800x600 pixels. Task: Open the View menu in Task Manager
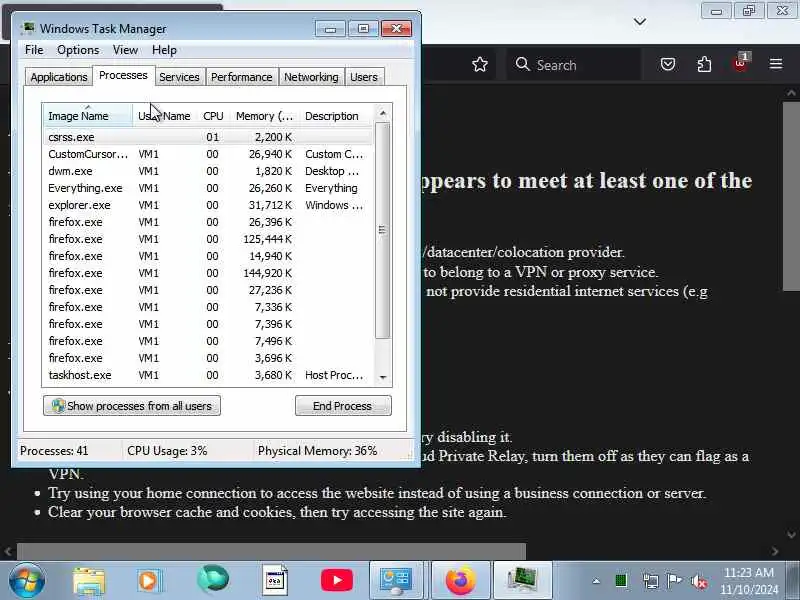[x=125, y=50]
